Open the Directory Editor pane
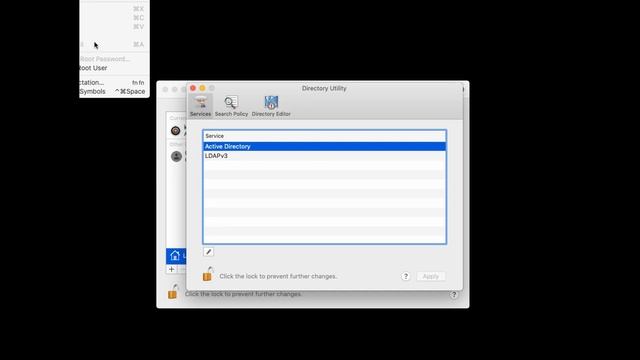The height and width of the screenshot is (360, 640). coord(271,106)
